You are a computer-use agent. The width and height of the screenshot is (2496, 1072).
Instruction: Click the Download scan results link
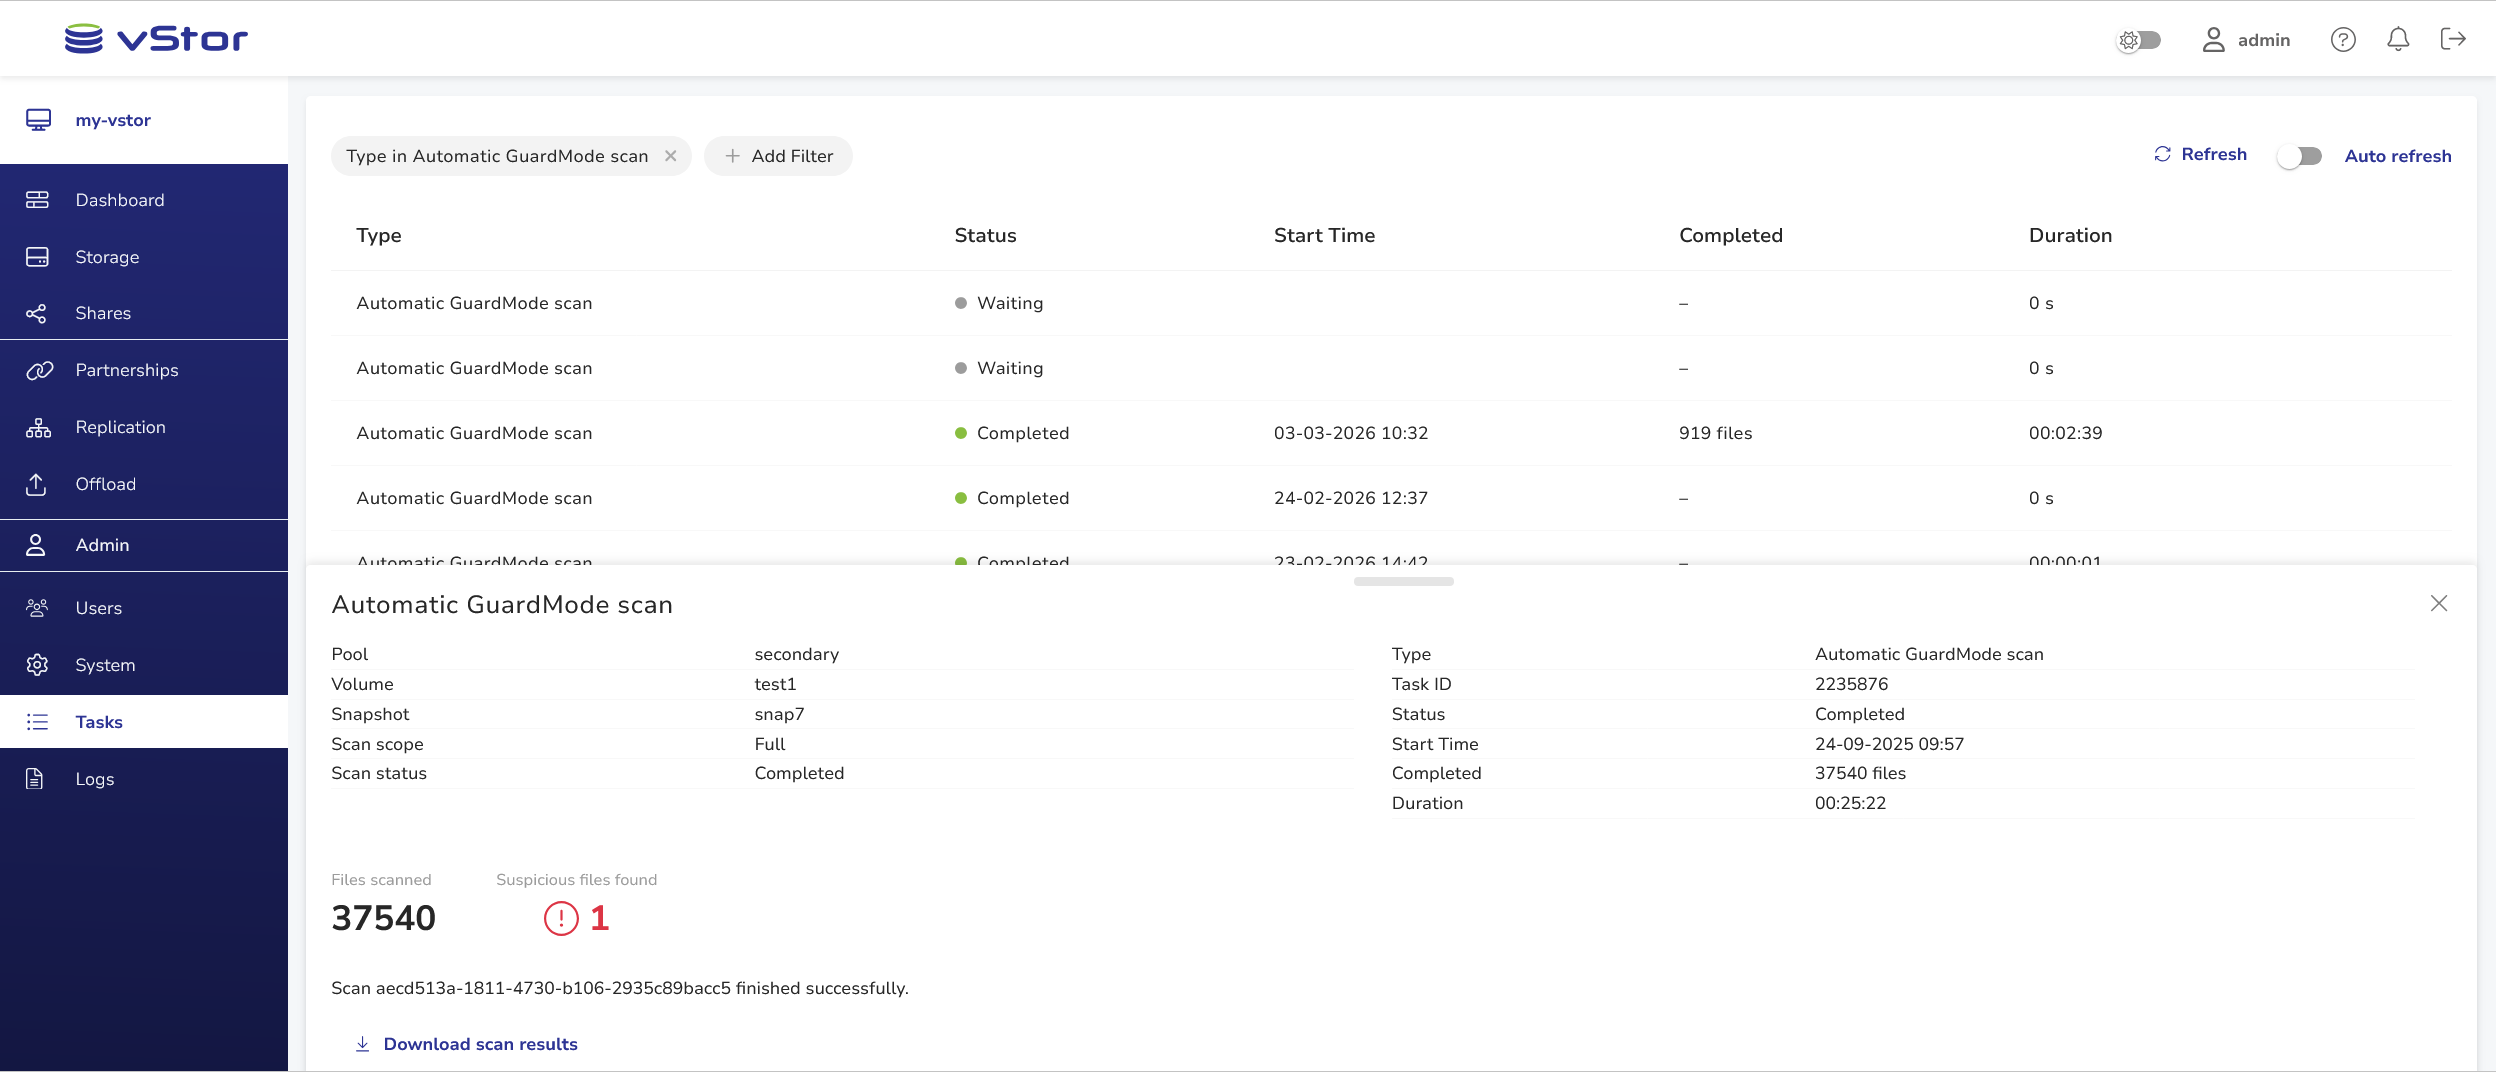click(x=480, y=1044)
